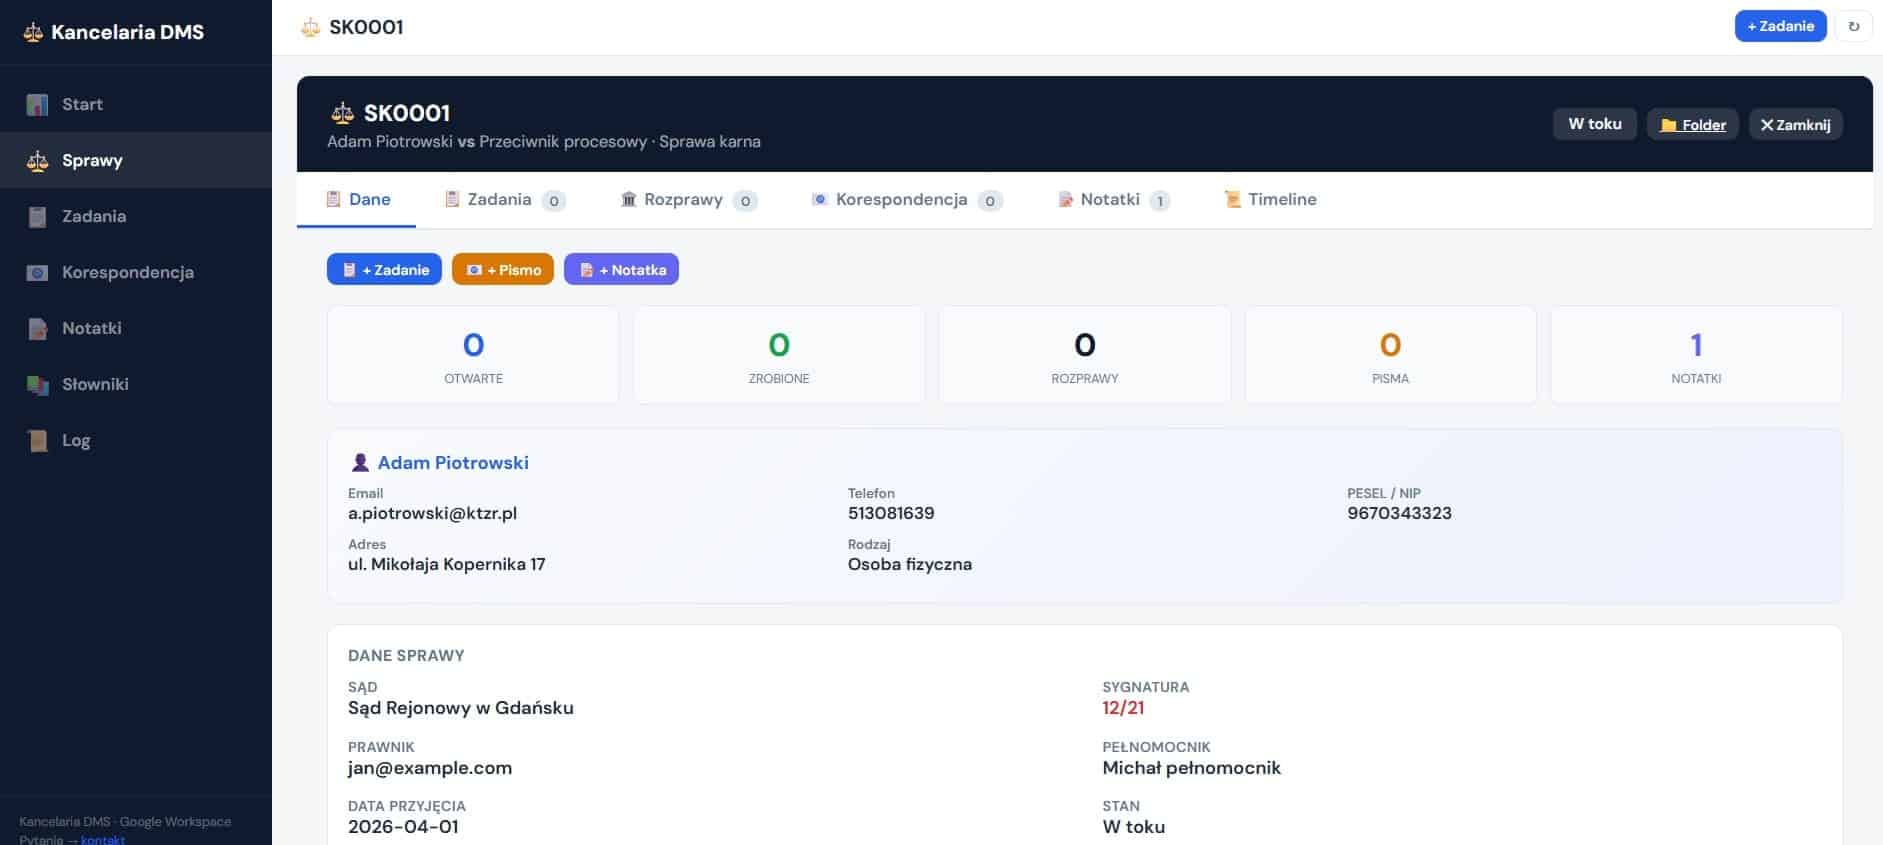Image resolution: width=1883 pixels, height=845 pixels.
Task: Click the Sprawy scales icon in sidebar
Action: click(37, 160)
